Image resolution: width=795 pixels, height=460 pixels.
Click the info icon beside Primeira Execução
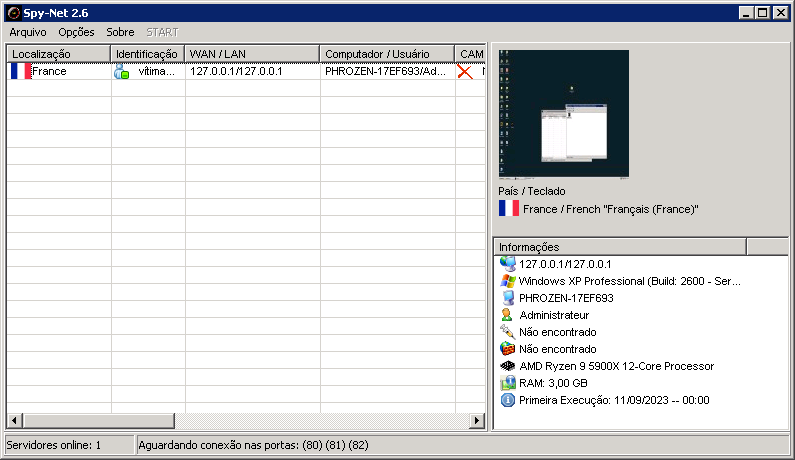[507, 400]
